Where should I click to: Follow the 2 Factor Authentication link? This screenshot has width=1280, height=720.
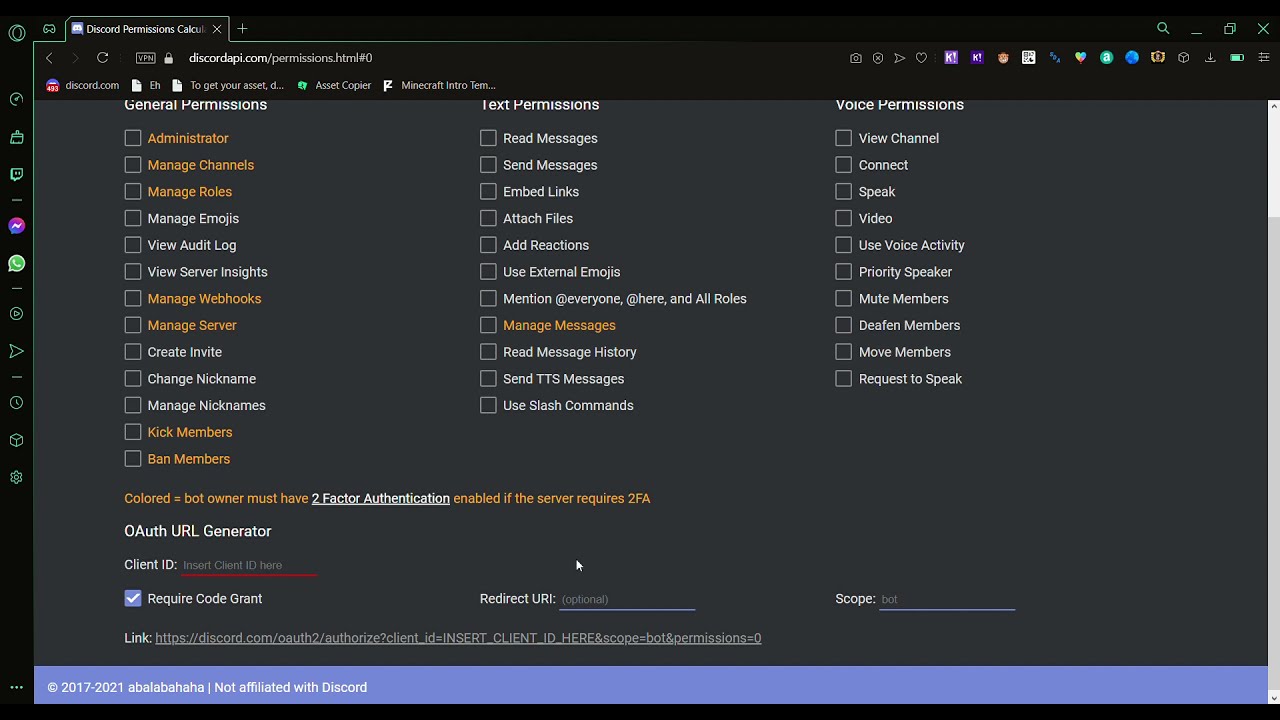tap(381, 498)
